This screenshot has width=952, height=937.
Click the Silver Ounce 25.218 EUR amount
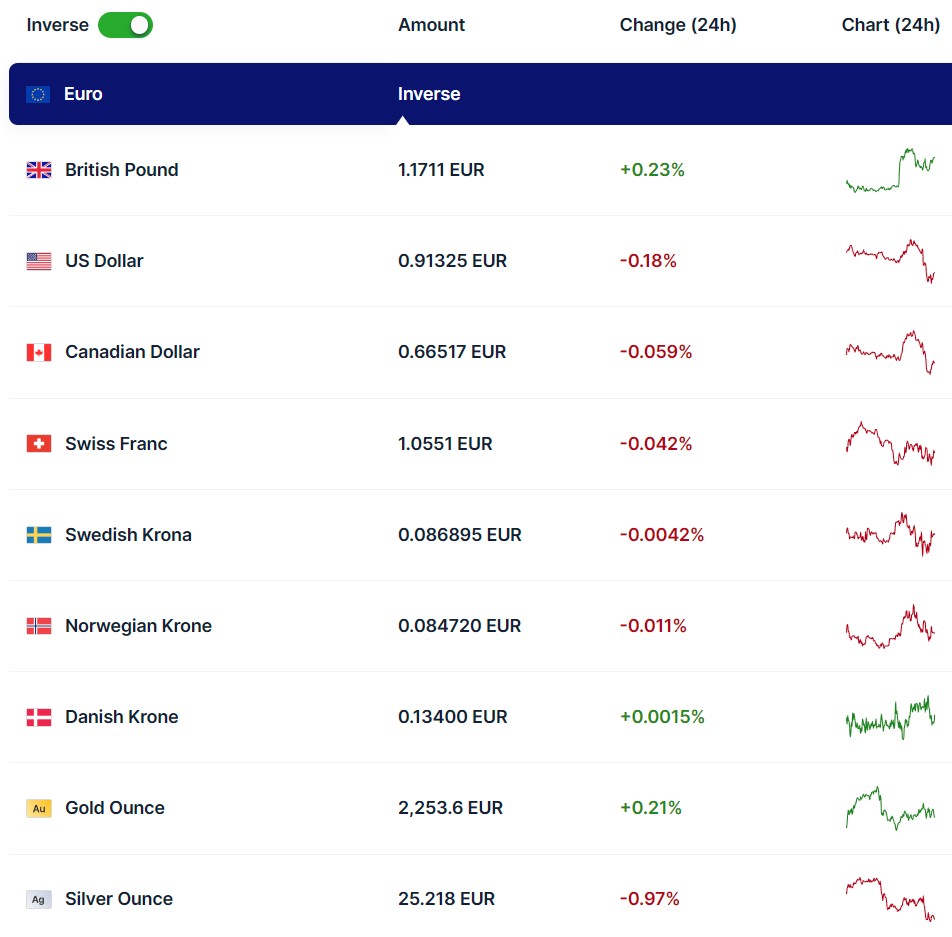[x=446, y=899]
